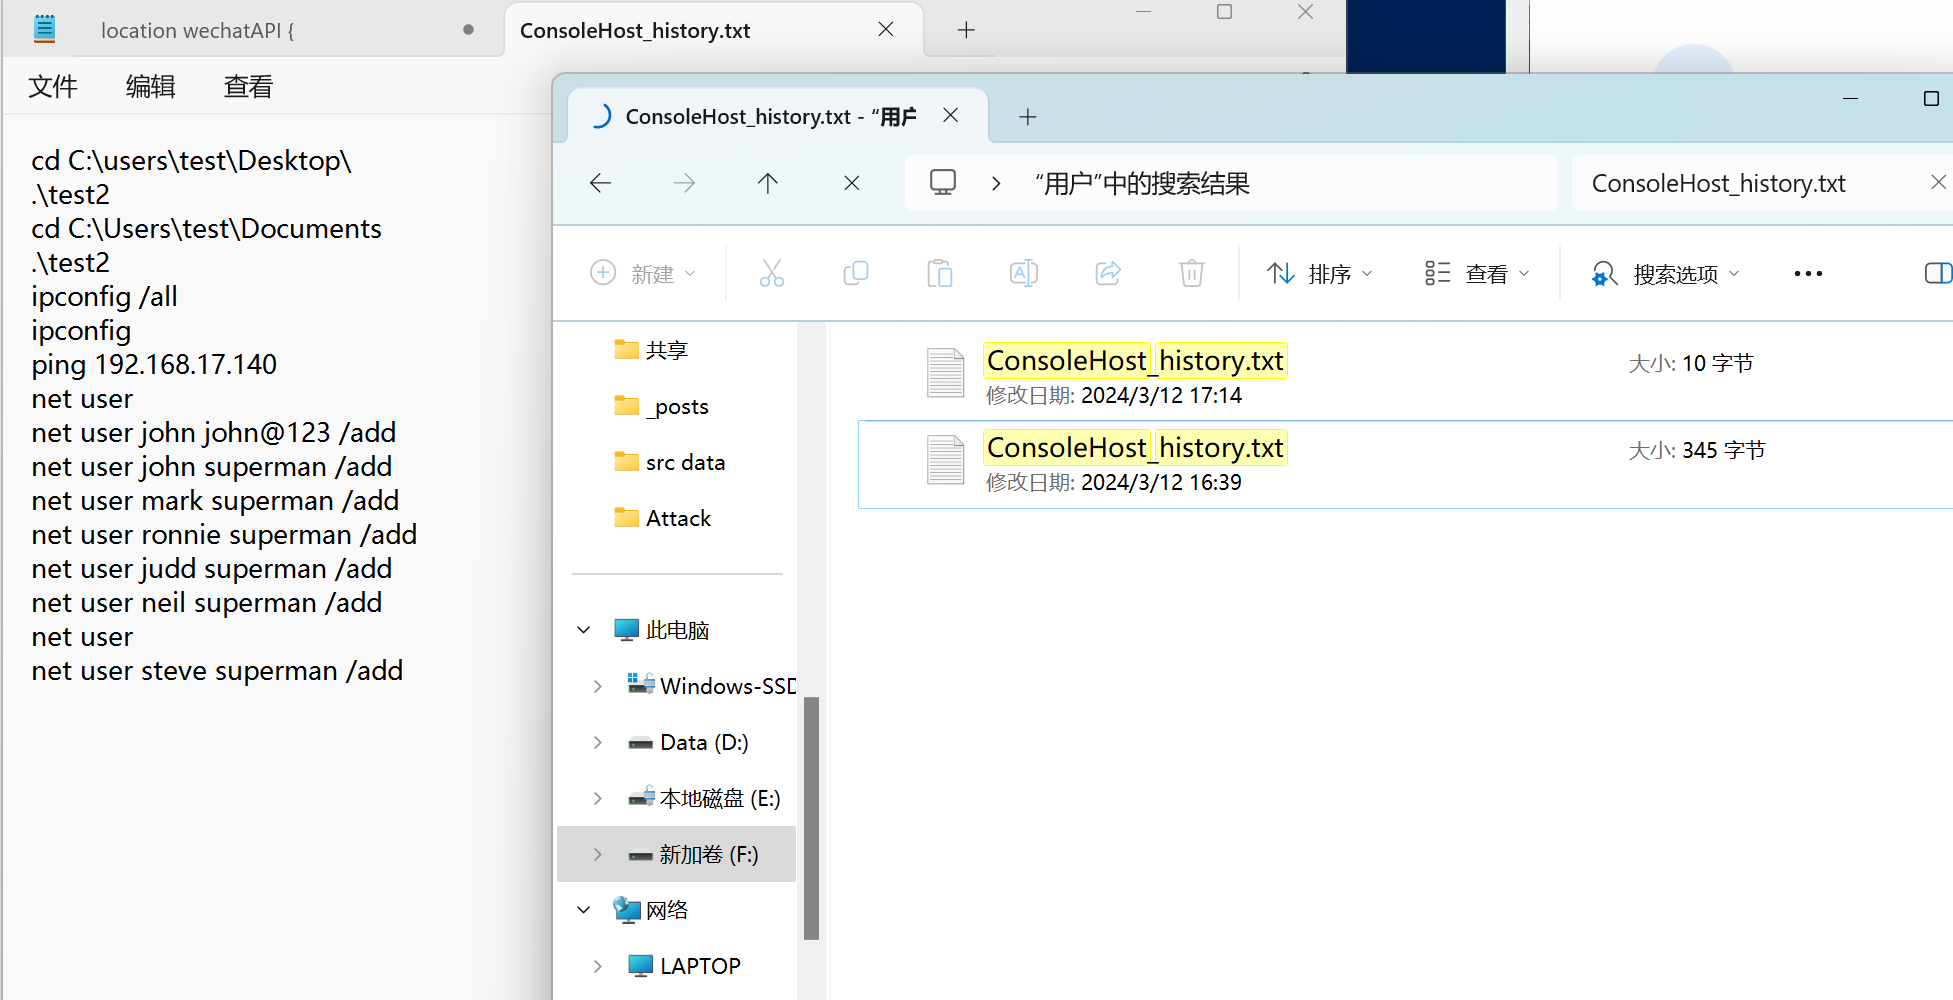This screenshot has width=1953, height=1000.
Task: Minimize the Explorer window
Action: click(x=1850, y=98)
